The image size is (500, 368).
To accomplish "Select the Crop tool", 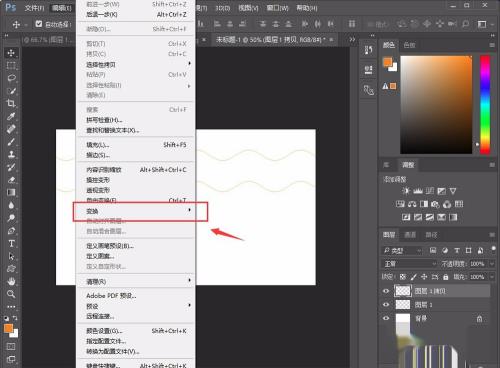I will pyautogui.click(x=11, y=103).
